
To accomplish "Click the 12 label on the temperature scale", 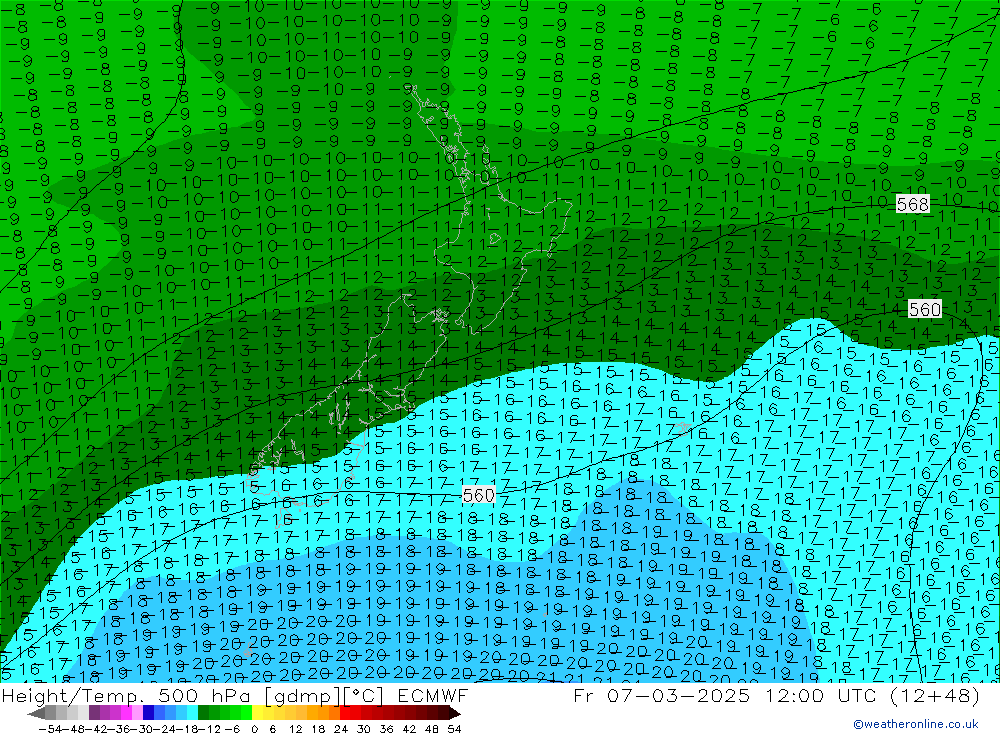I will point(295,729).
